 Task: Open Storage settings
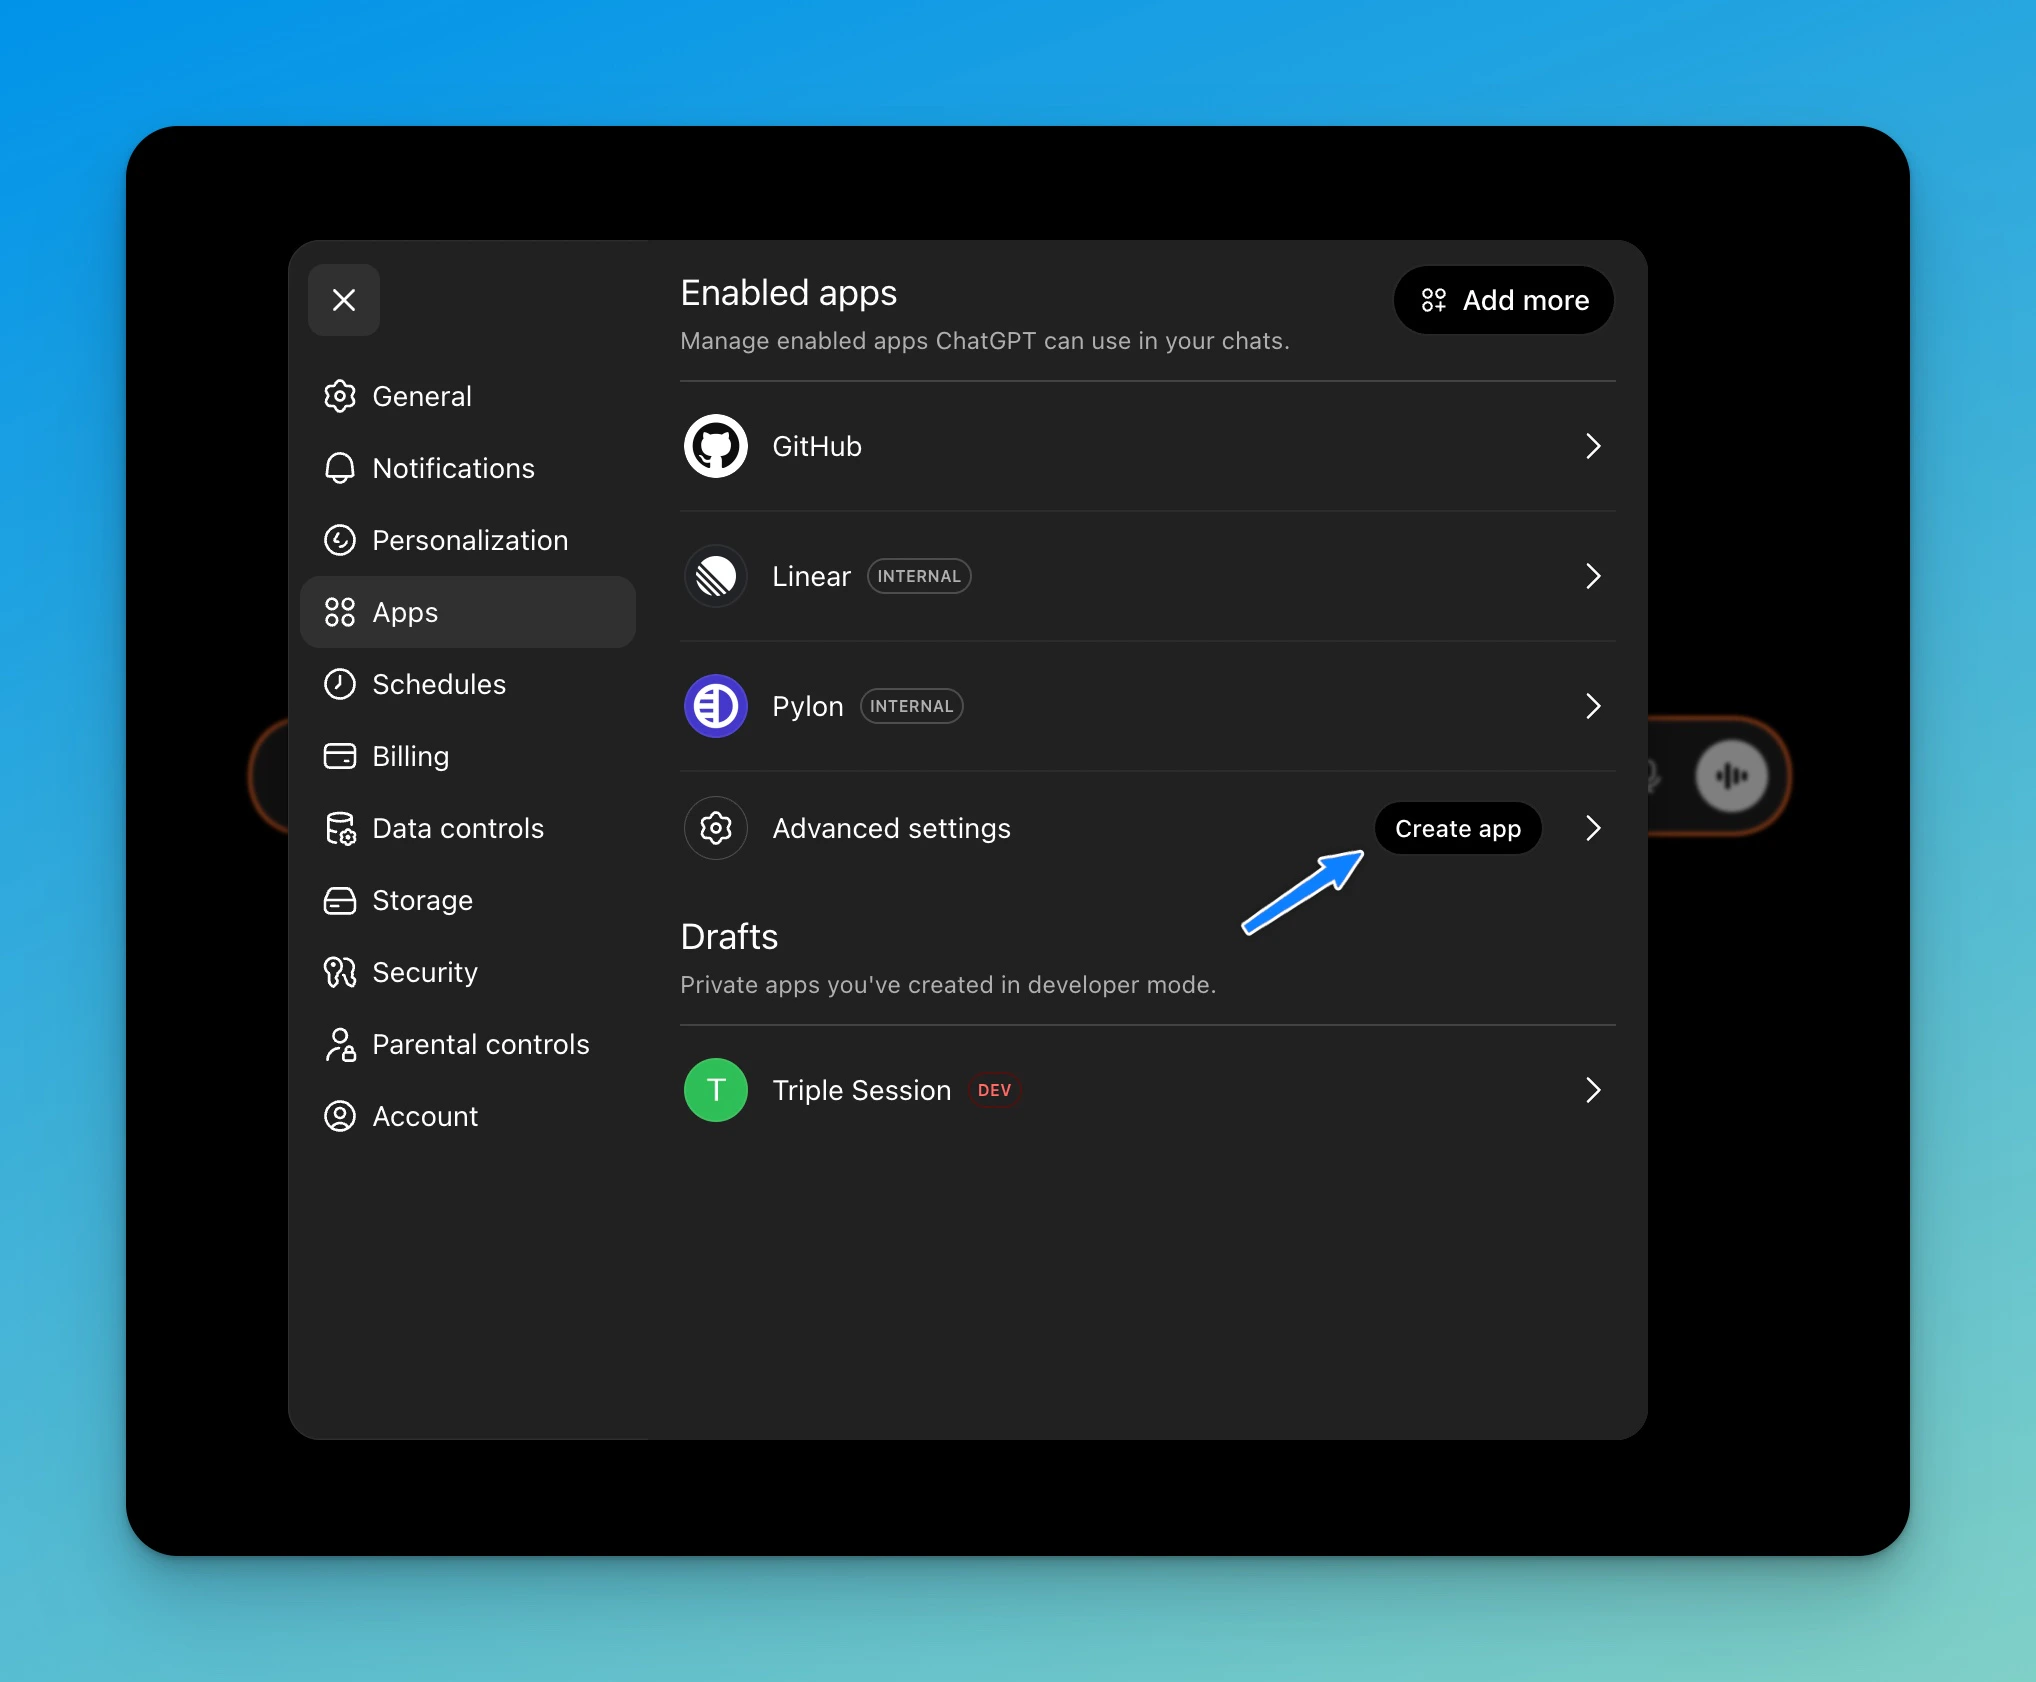467,900
